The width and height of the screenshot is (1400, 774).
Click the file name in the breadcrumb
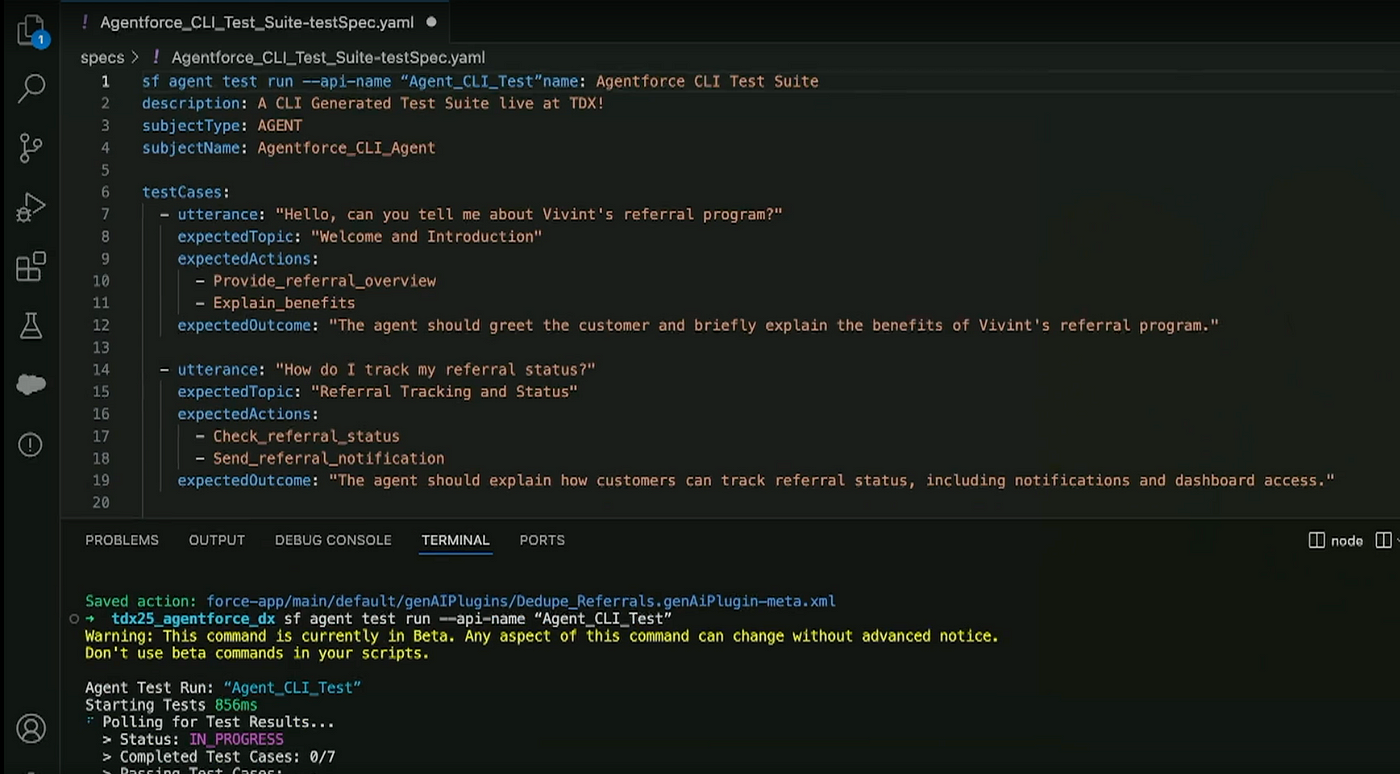pyautogui.click(x=328, y=58)
